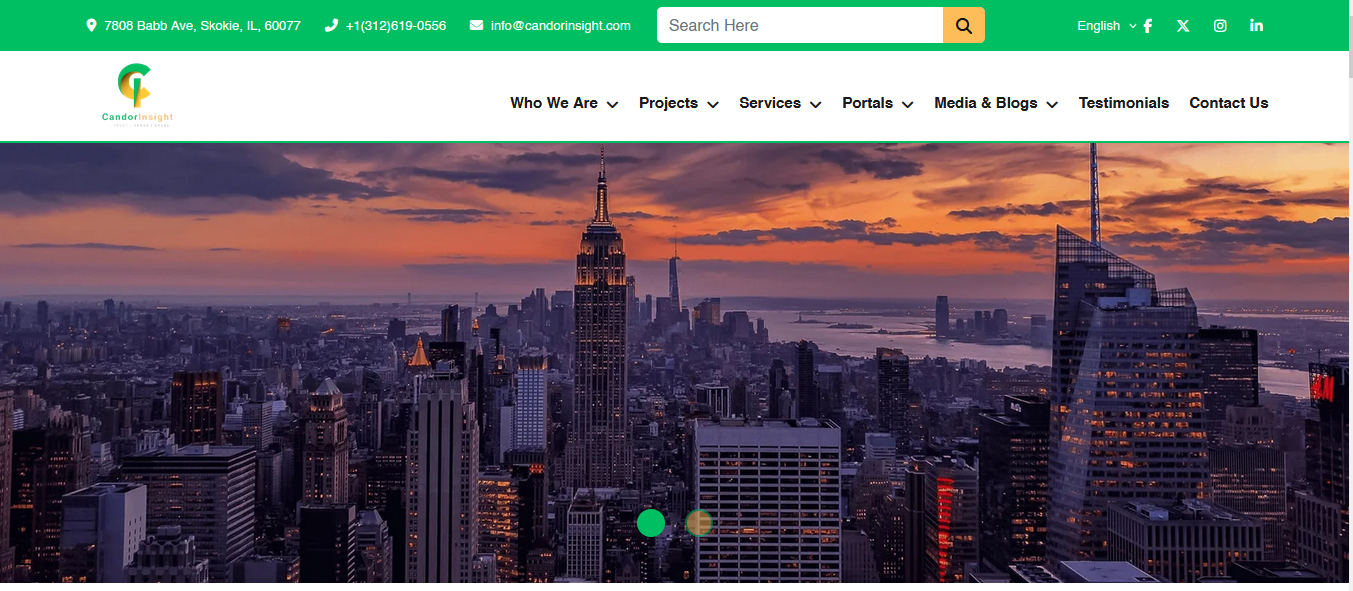Image resolution: width=1353 pixels, height=591 pixels.
Task: Open the Contact Us link
Action: click(x=1229, y=103)
